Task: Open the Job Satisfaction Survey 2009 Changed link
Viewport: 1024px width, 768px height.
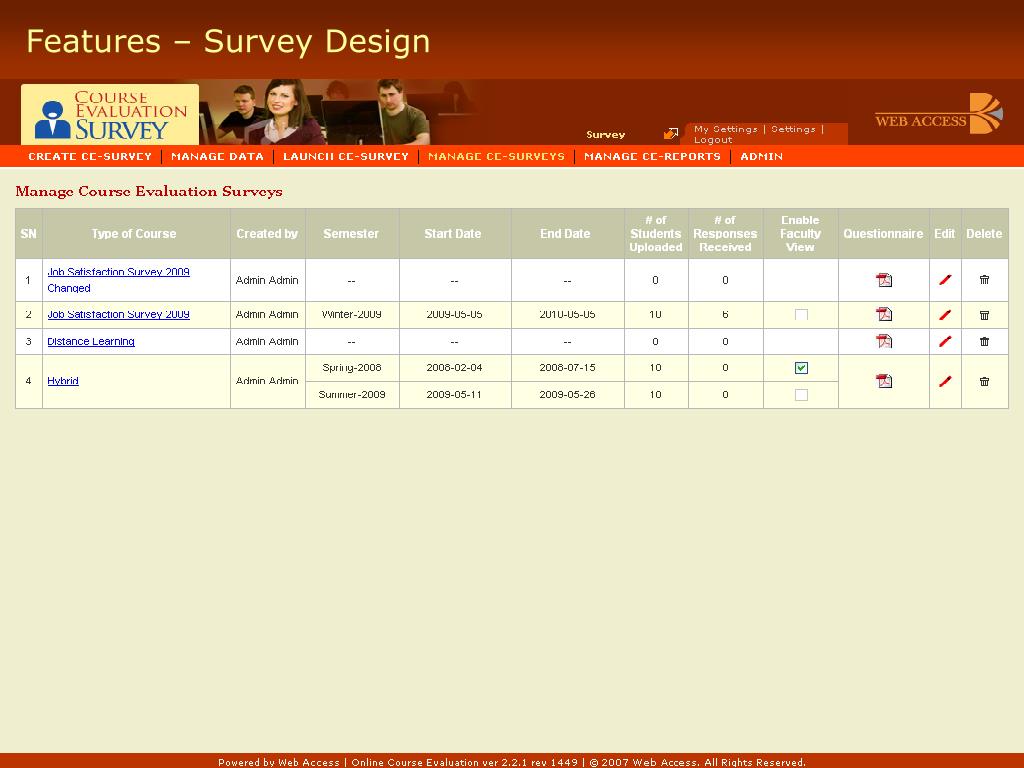Action: [118, 280]
